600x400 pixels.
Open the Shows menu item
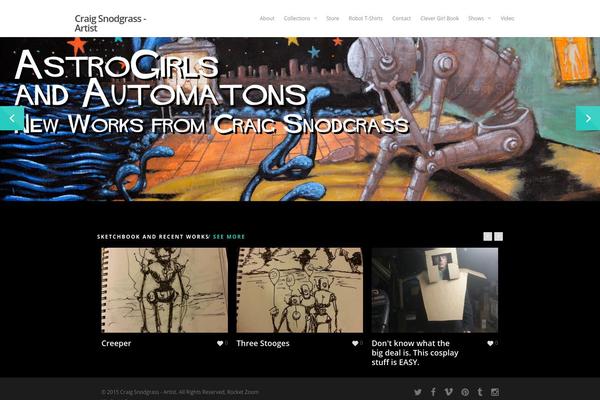[x=476, y=18]
